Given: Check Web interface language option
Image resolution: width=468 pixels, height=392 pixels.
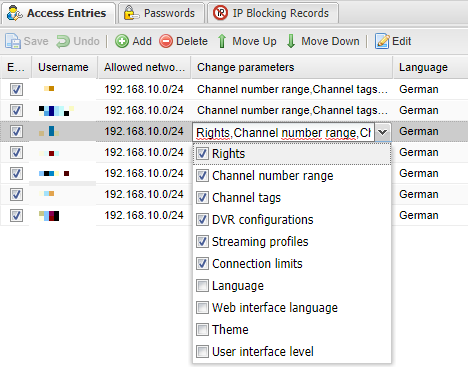Looking at the screenshot, I should tap(202, 308).
